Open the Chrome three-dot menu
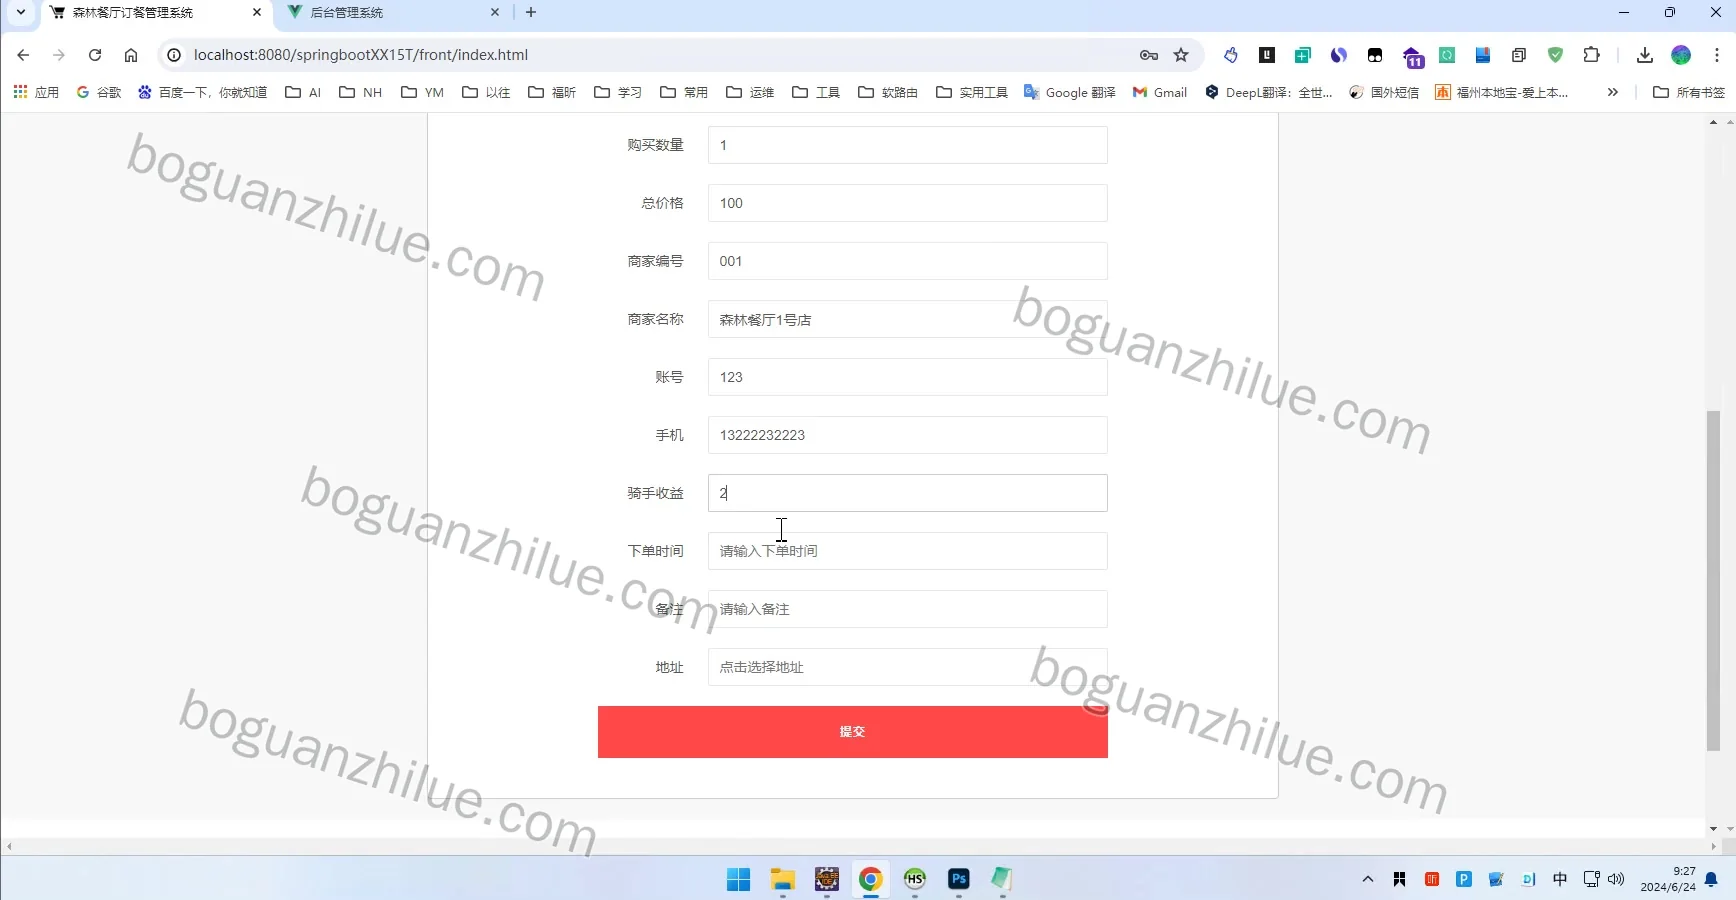 [x=1717, y=55]
